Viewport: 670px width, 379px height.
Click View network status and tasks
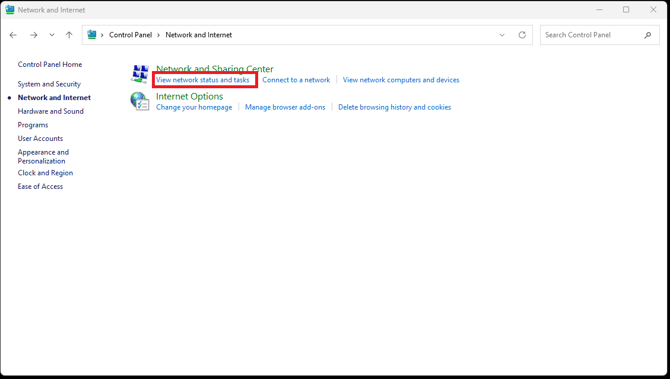tap(203, 80)
